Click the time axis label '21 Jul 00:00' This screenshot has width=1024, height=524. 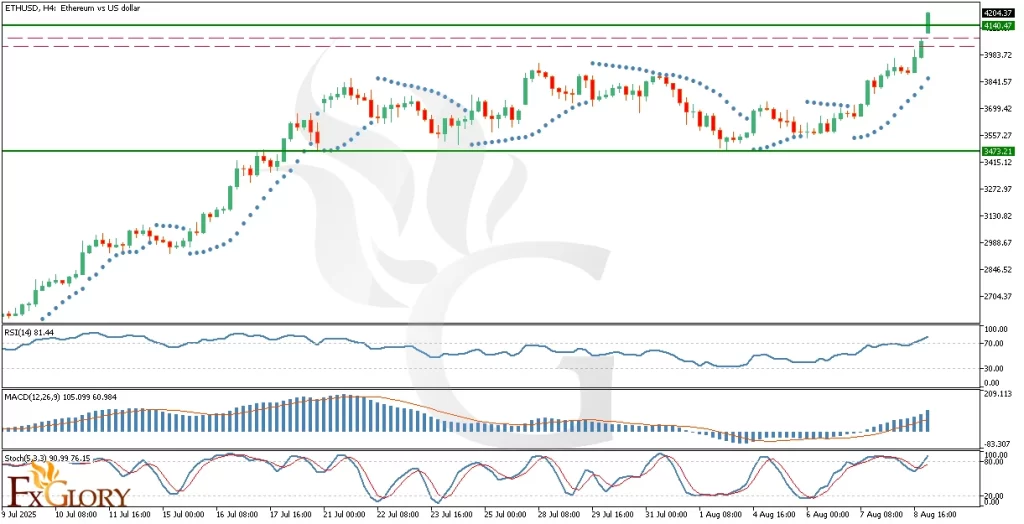(x=346, y=514)
